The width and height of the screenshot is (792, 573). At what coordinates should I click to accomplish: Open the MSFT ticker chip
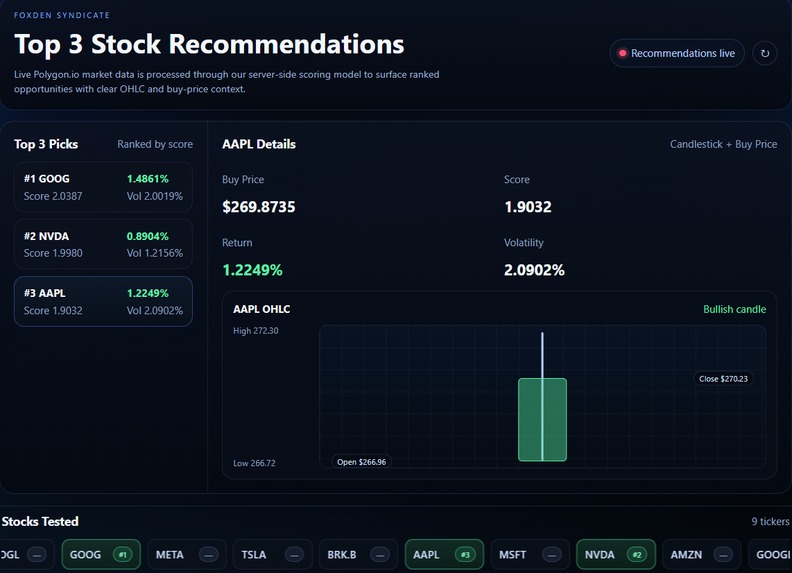click(530, 554)
